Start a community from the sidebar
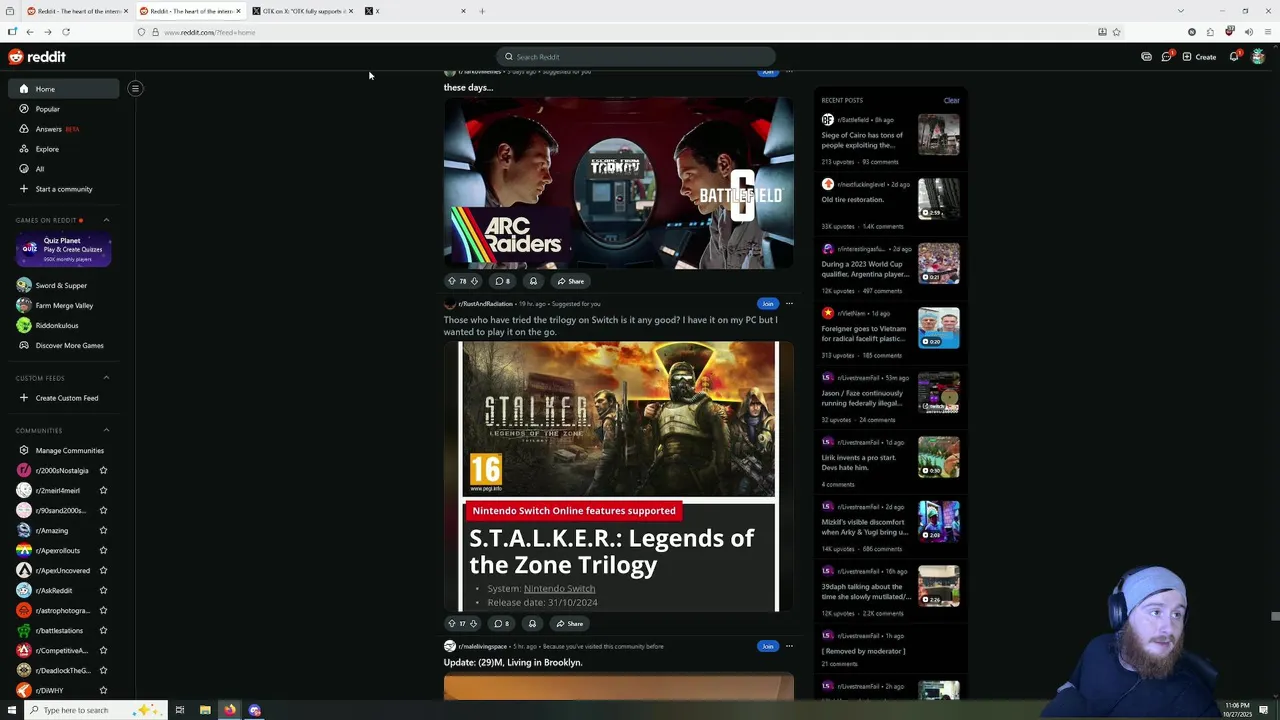Viewport: 1280px width, 720px height. click(63, 189)
